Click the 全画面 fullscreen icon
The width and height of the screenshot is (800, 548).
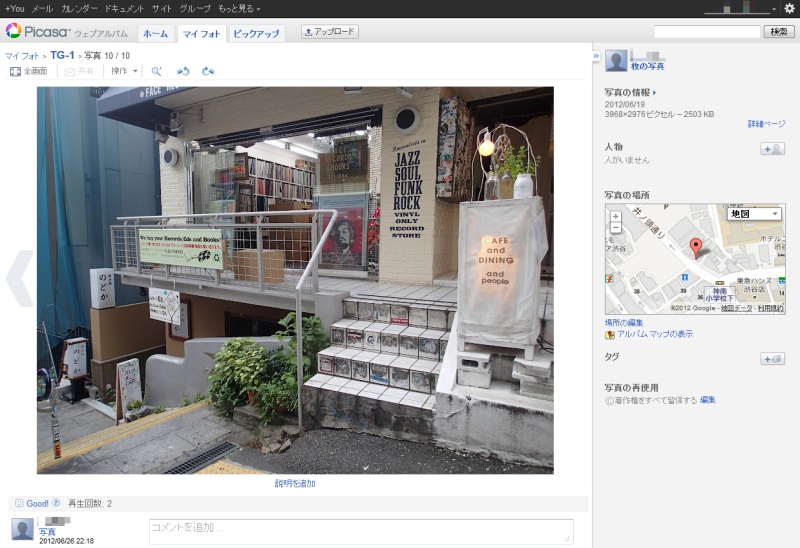click(15, 71)
